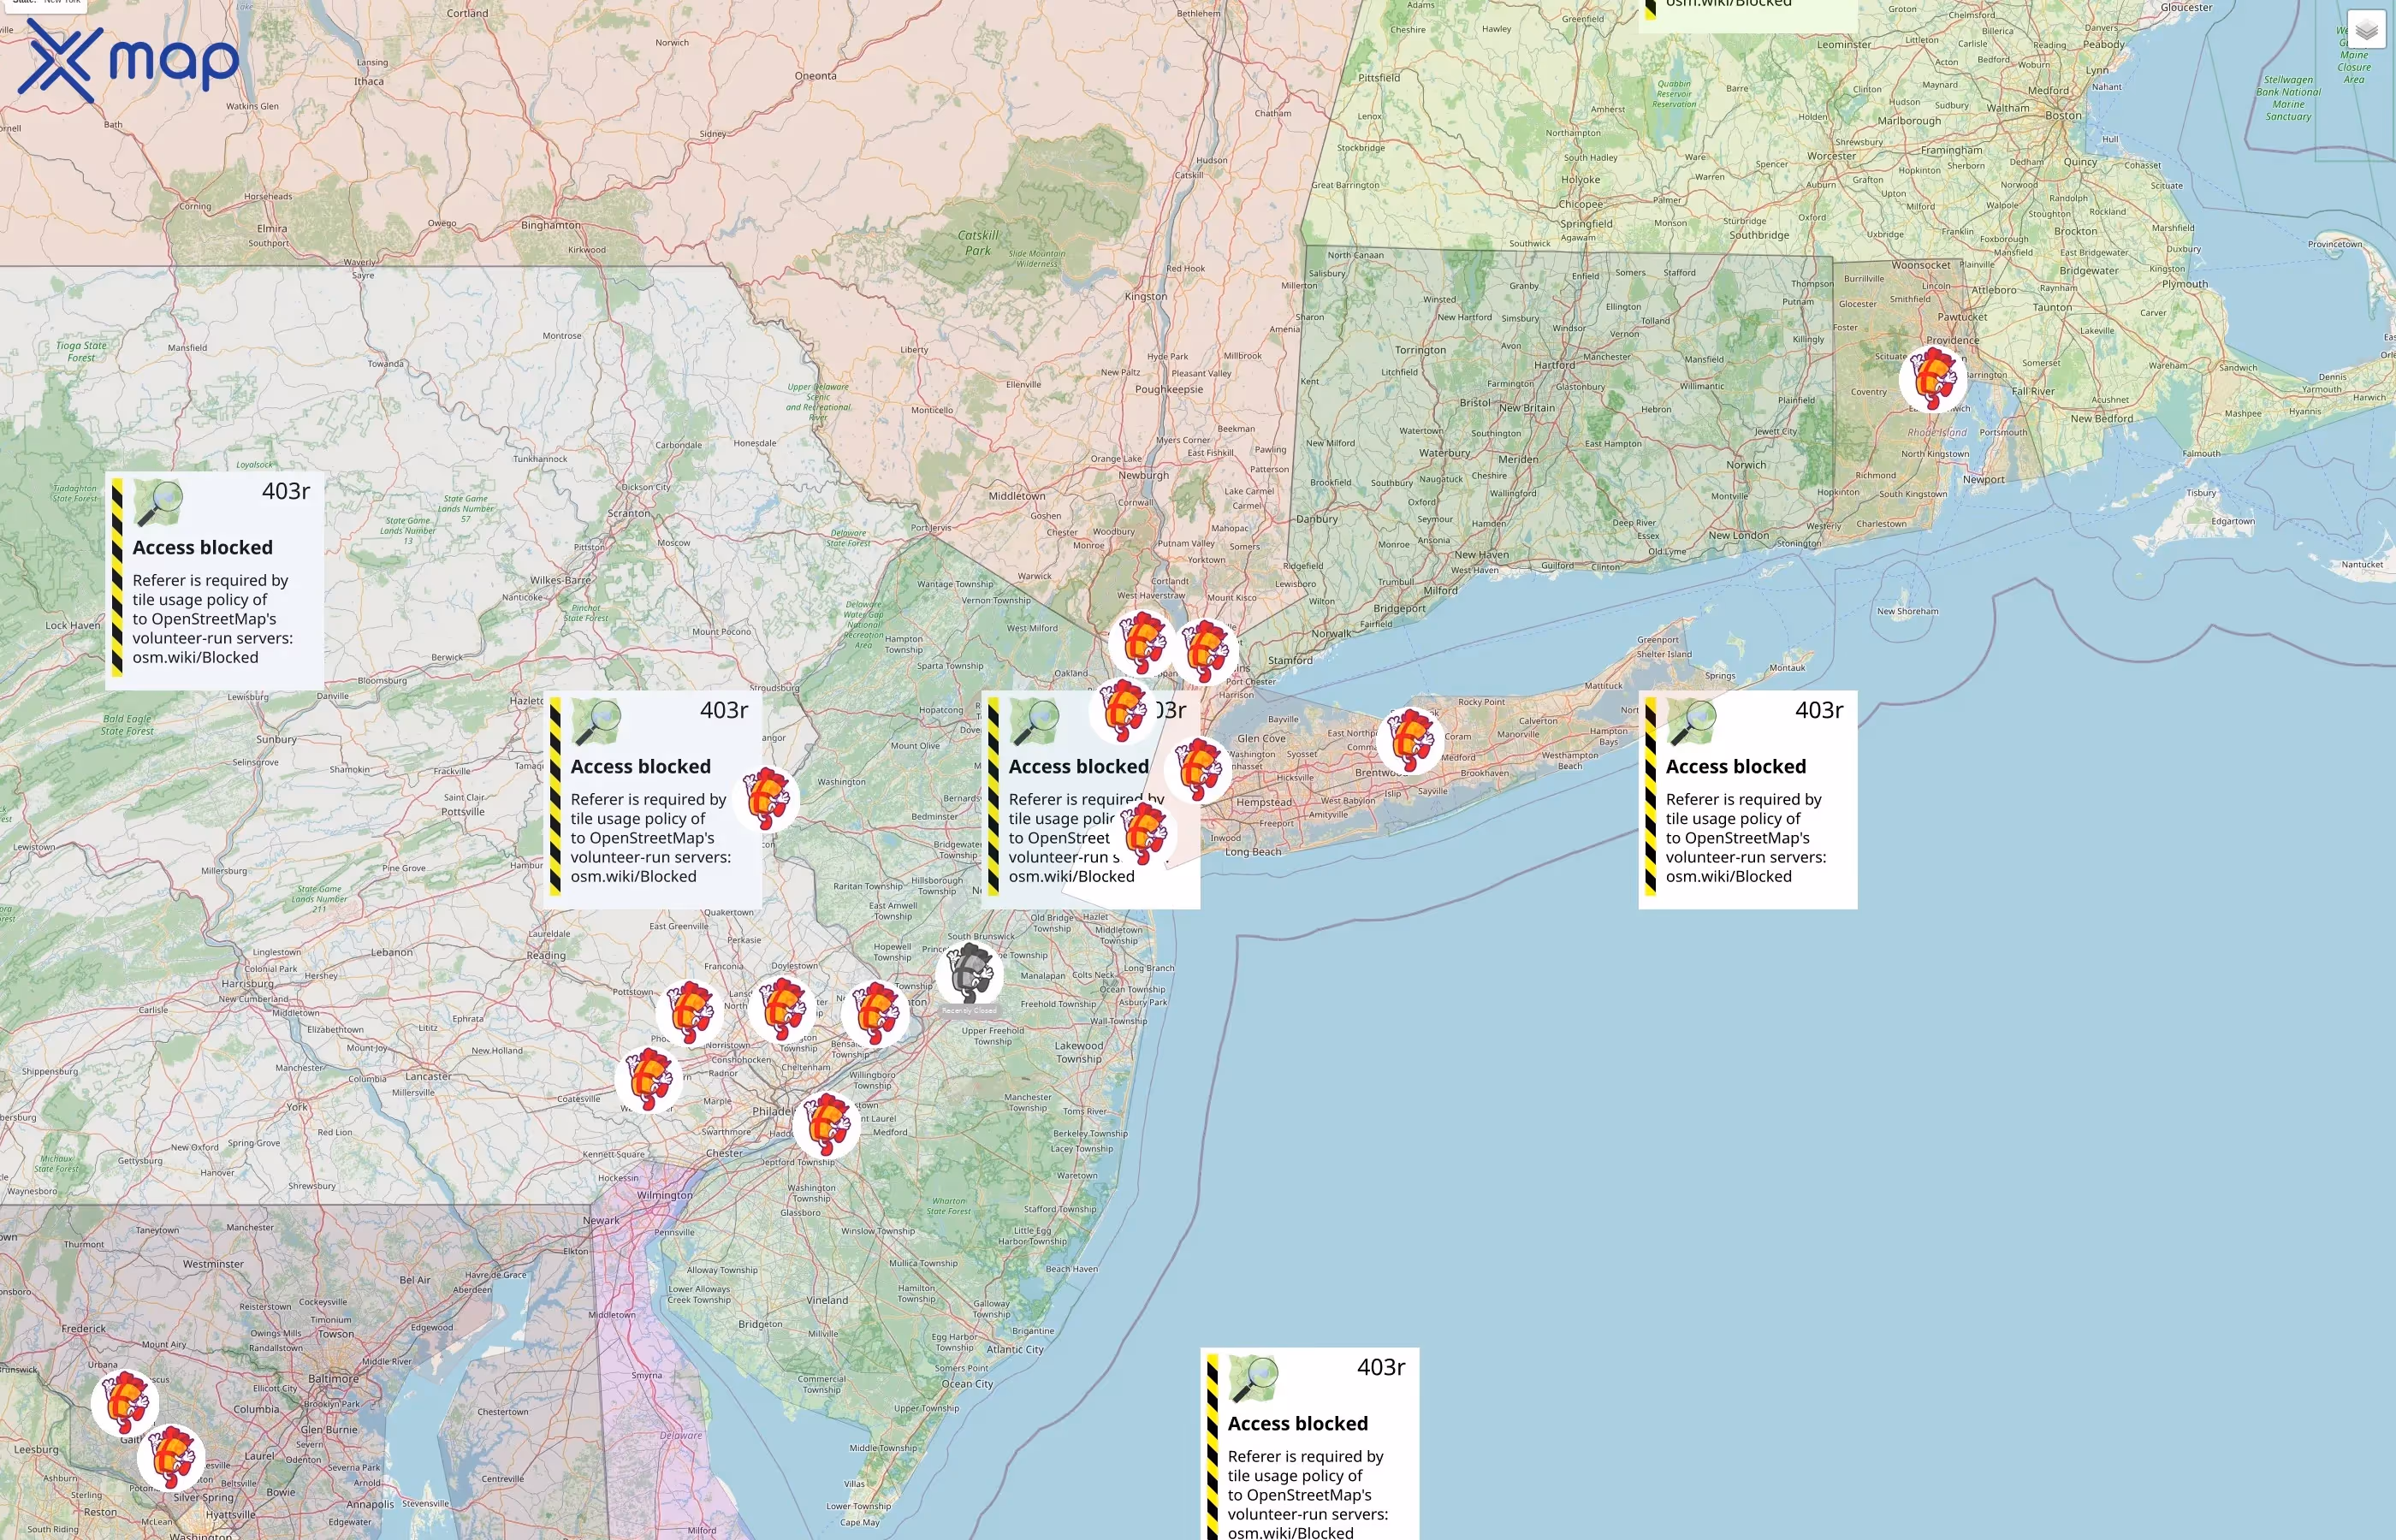Open the map layers control

coord(2366,31)
